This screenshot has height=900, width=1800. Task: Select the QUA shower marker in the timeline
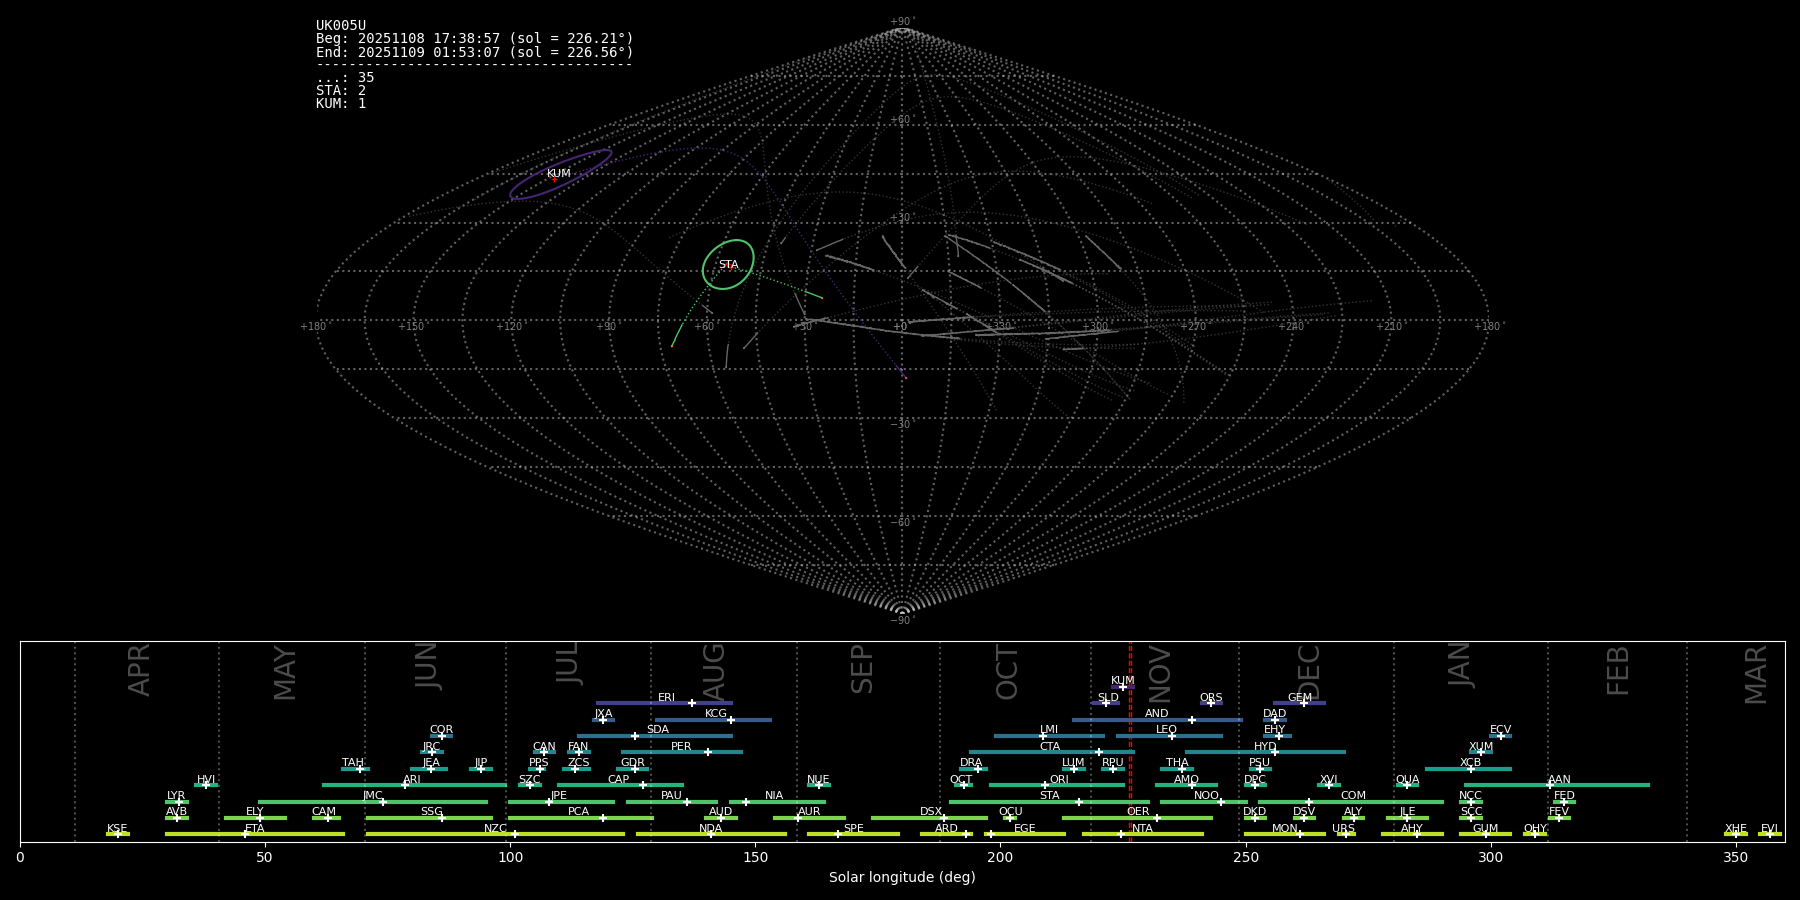(x=1407, y=785)
